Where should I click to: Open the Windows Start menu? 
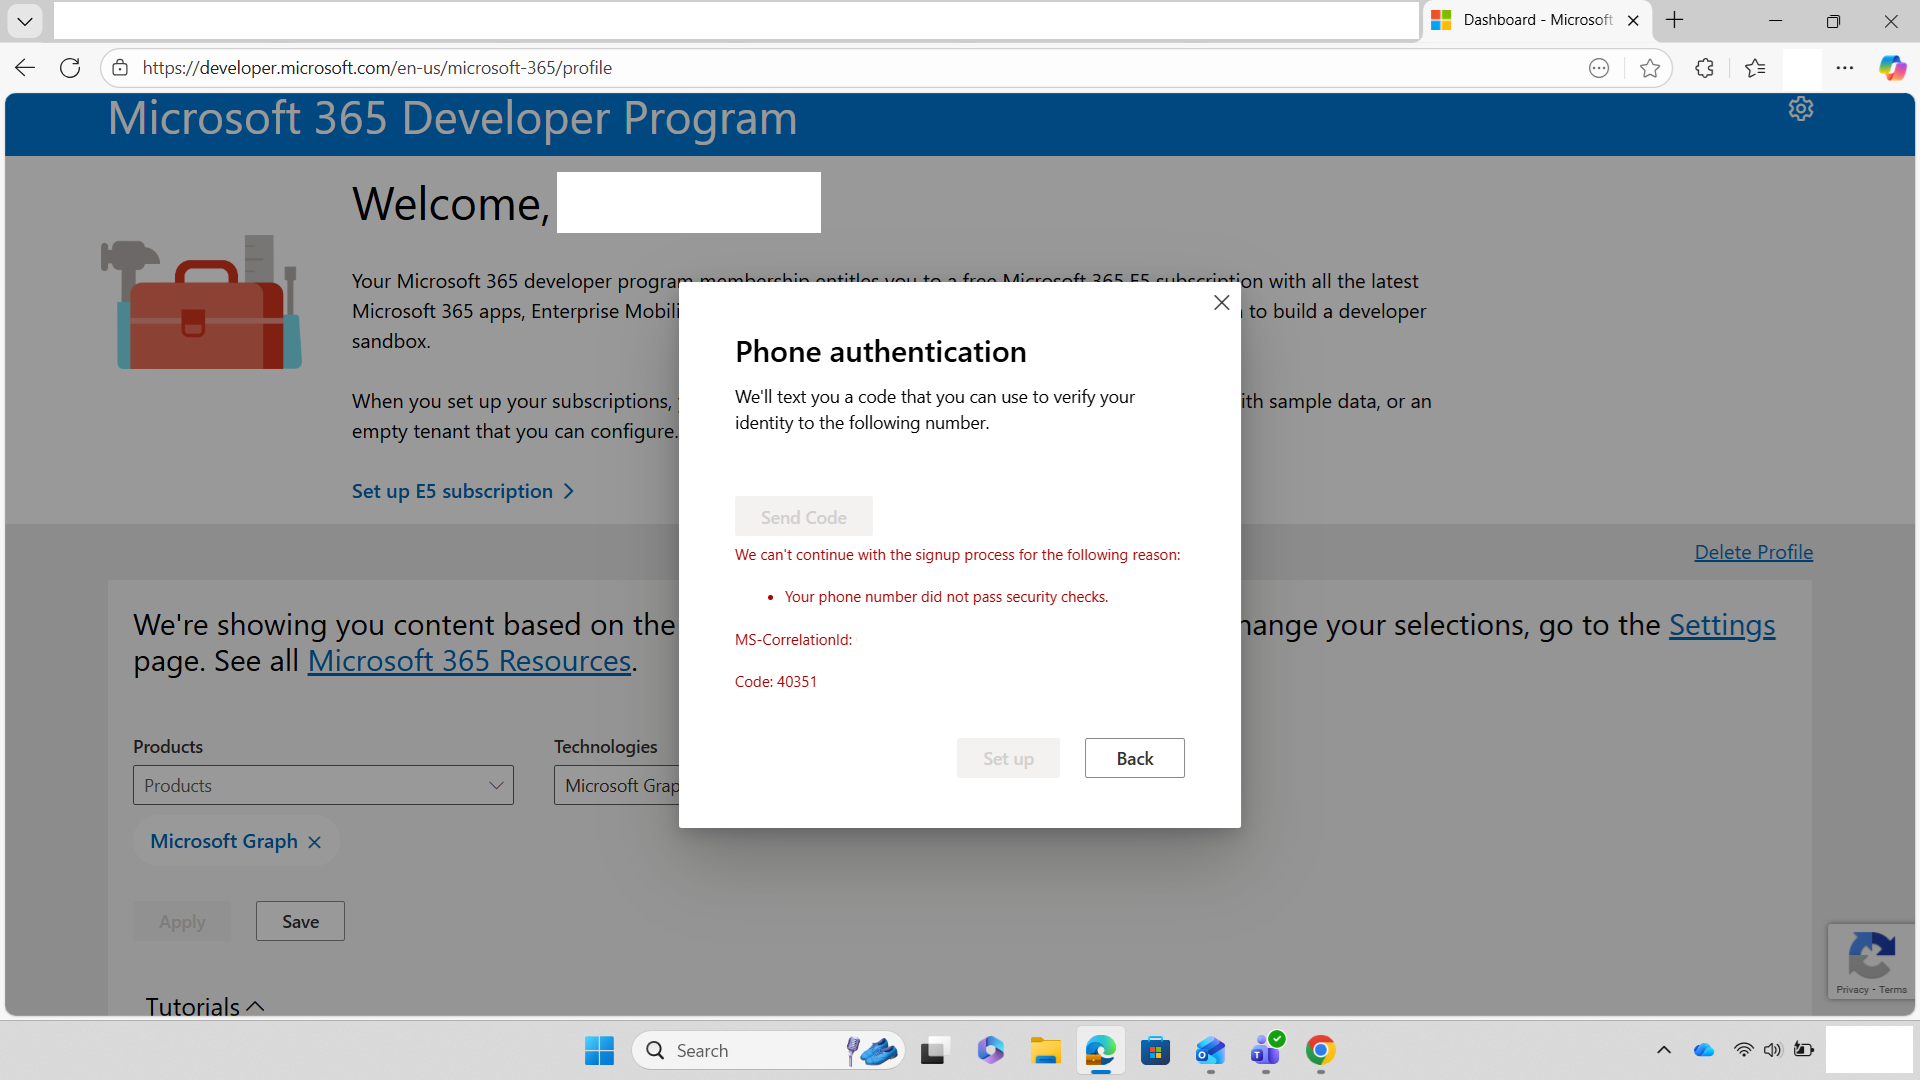(599, 1050)
